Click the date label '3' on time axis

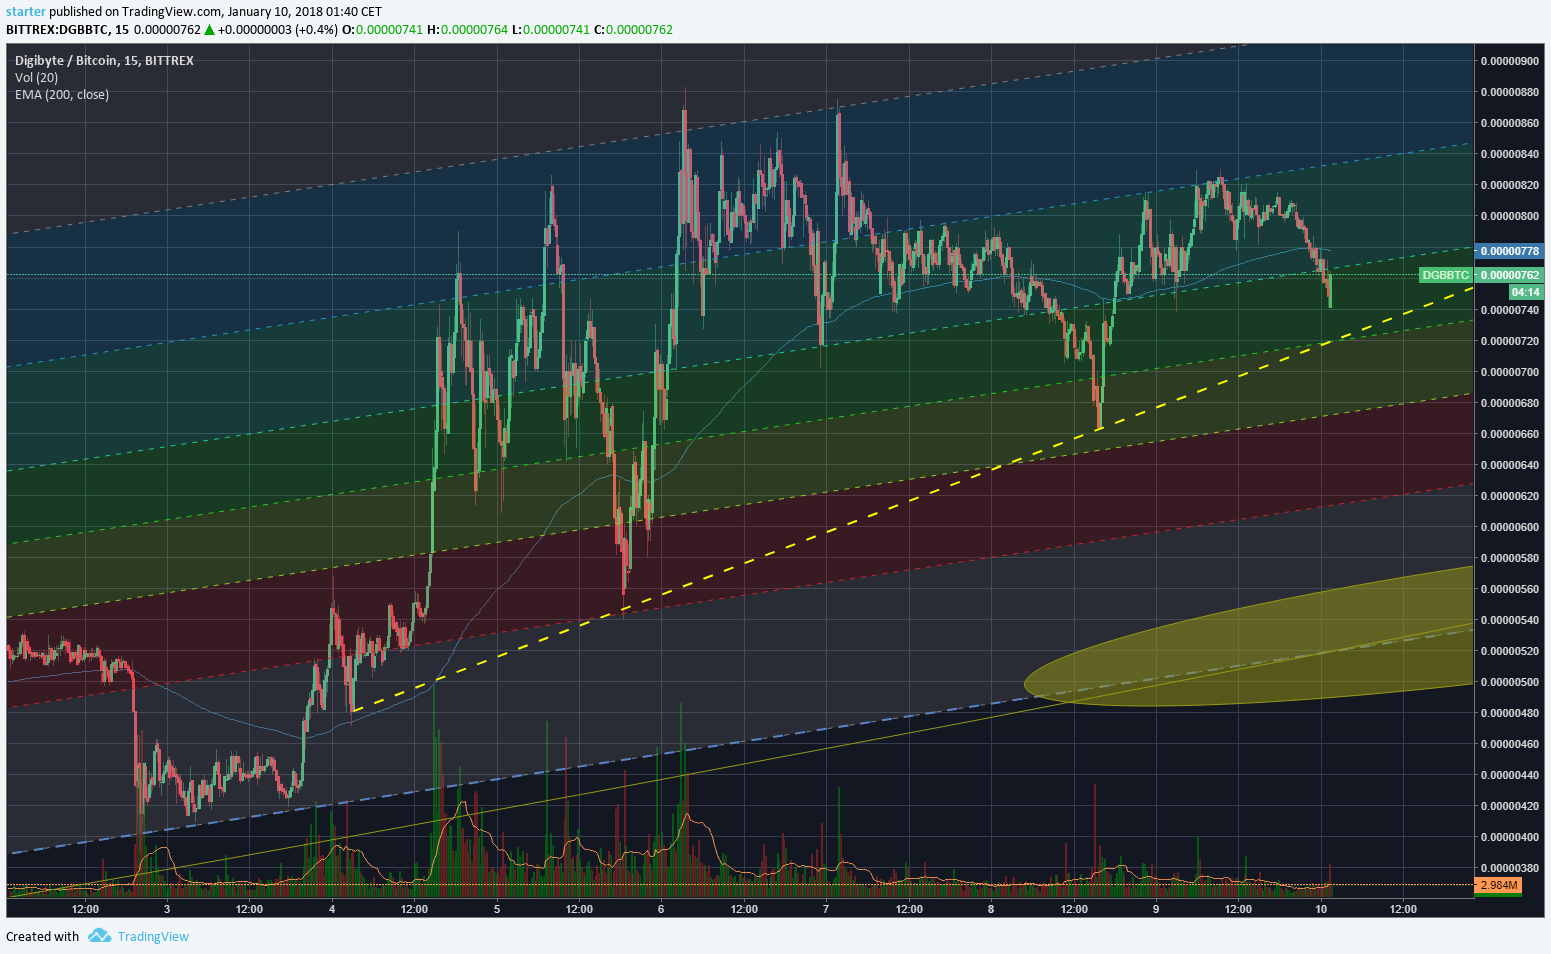click(x=167, y=909)
